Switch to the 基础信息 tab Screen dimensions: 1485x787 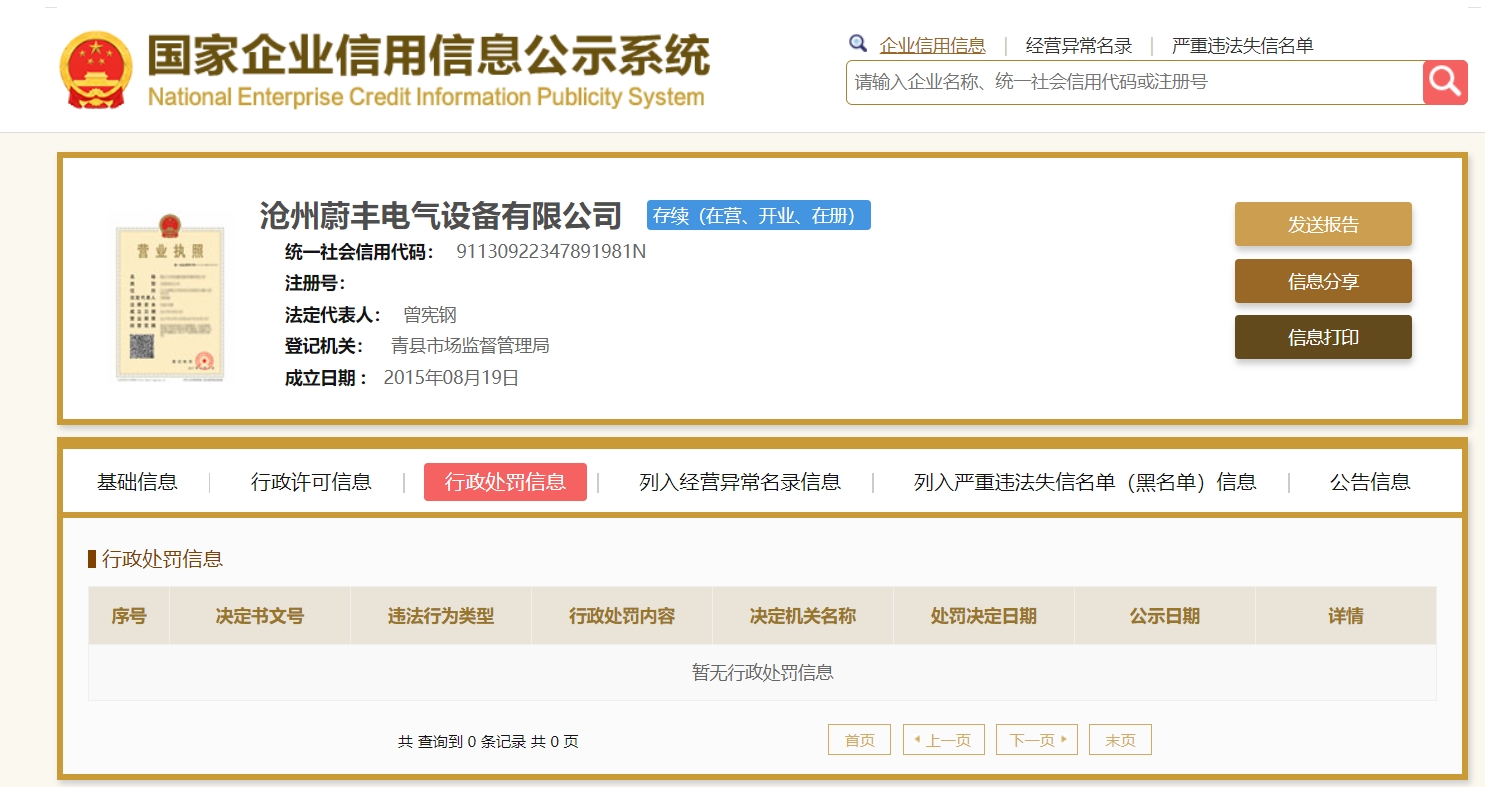(137, 482)
